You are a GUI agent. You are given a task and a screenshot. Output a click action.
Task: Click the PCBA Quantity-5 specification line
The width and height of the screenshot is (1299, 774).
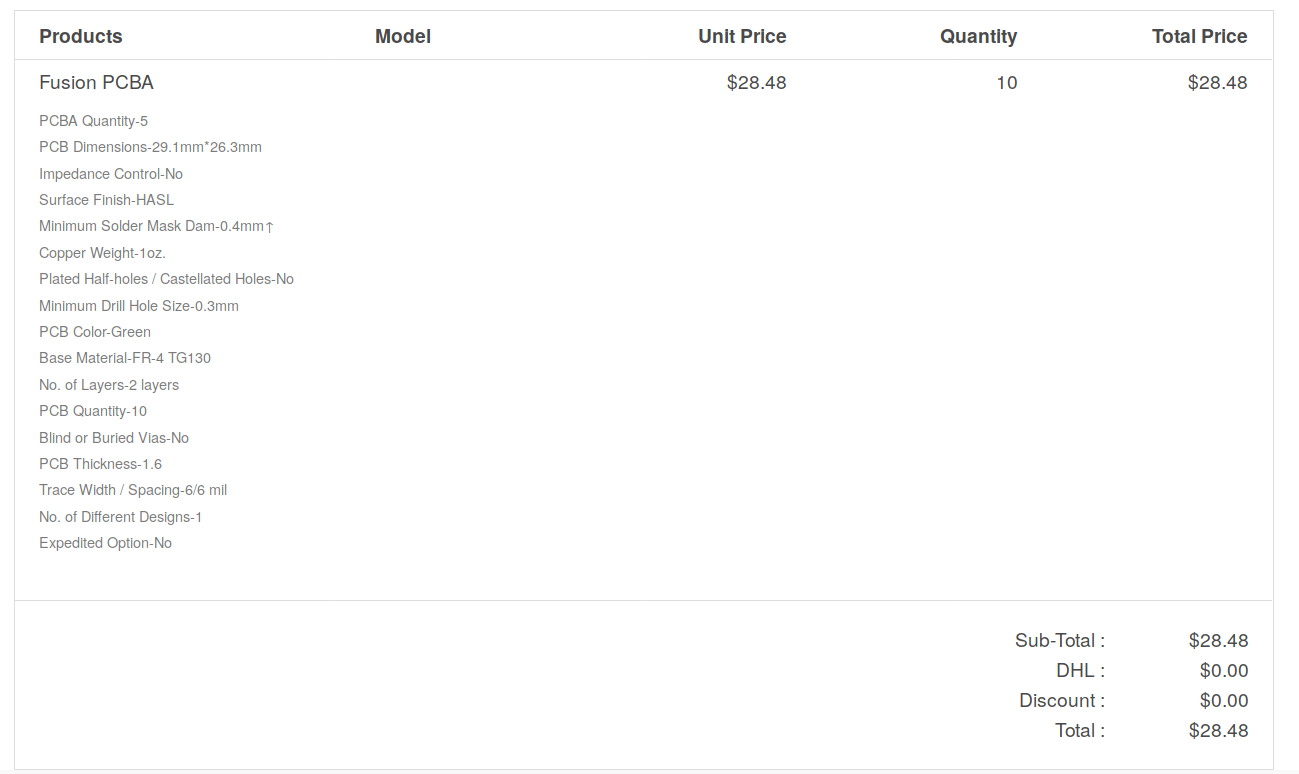pyautogui.click(x=94, y=121)
